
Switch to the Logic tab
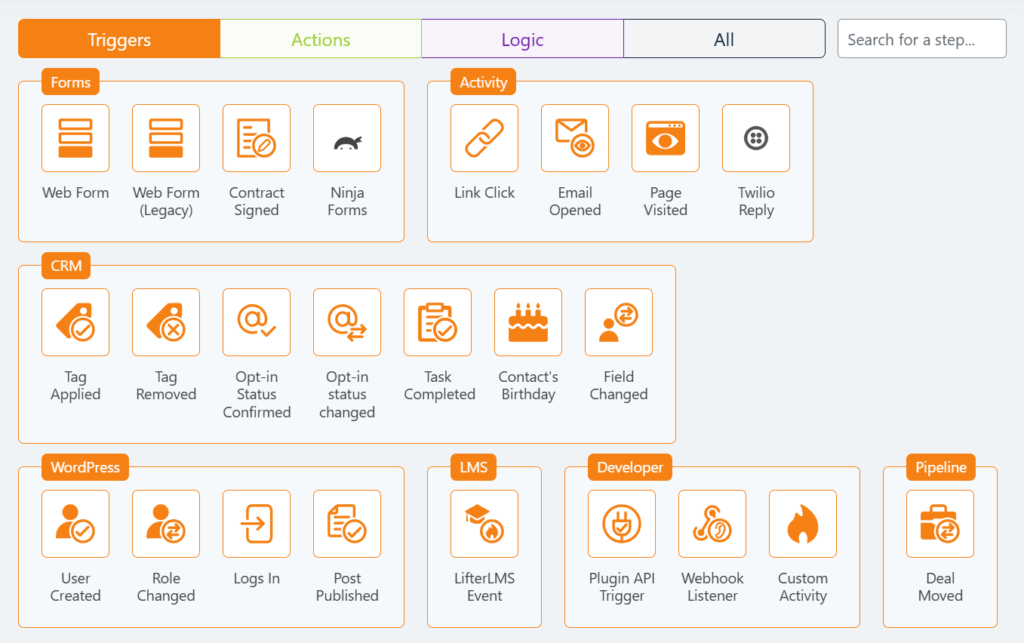pyautogui.click(x=522, y=39)
